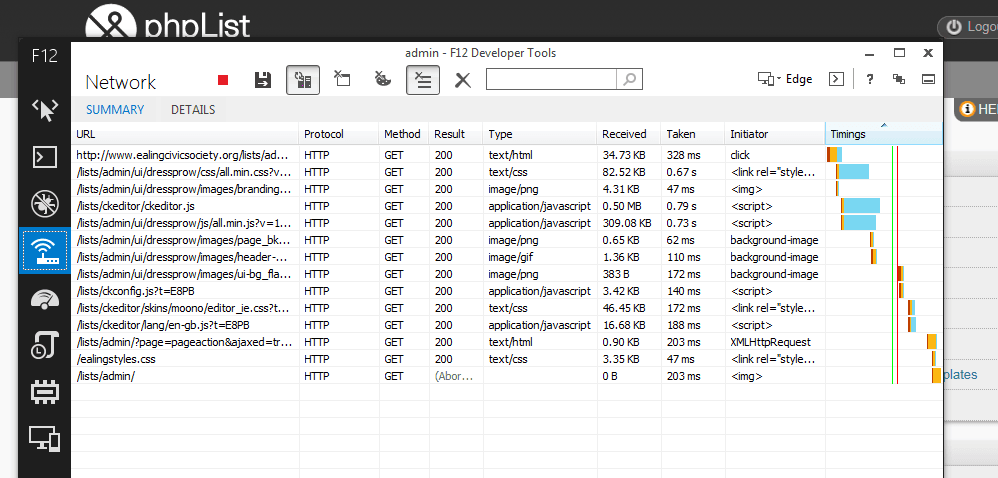The image size is (998, 478).
Task: Sort by Protocol column header
Action: (339, 134)
